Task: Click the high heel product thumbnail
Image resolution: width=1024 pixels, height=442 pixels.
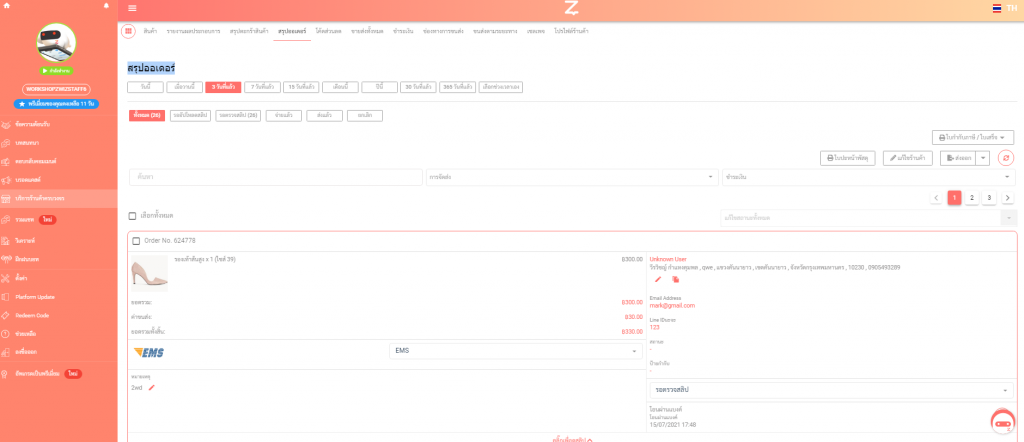Action: click(150, 274)
